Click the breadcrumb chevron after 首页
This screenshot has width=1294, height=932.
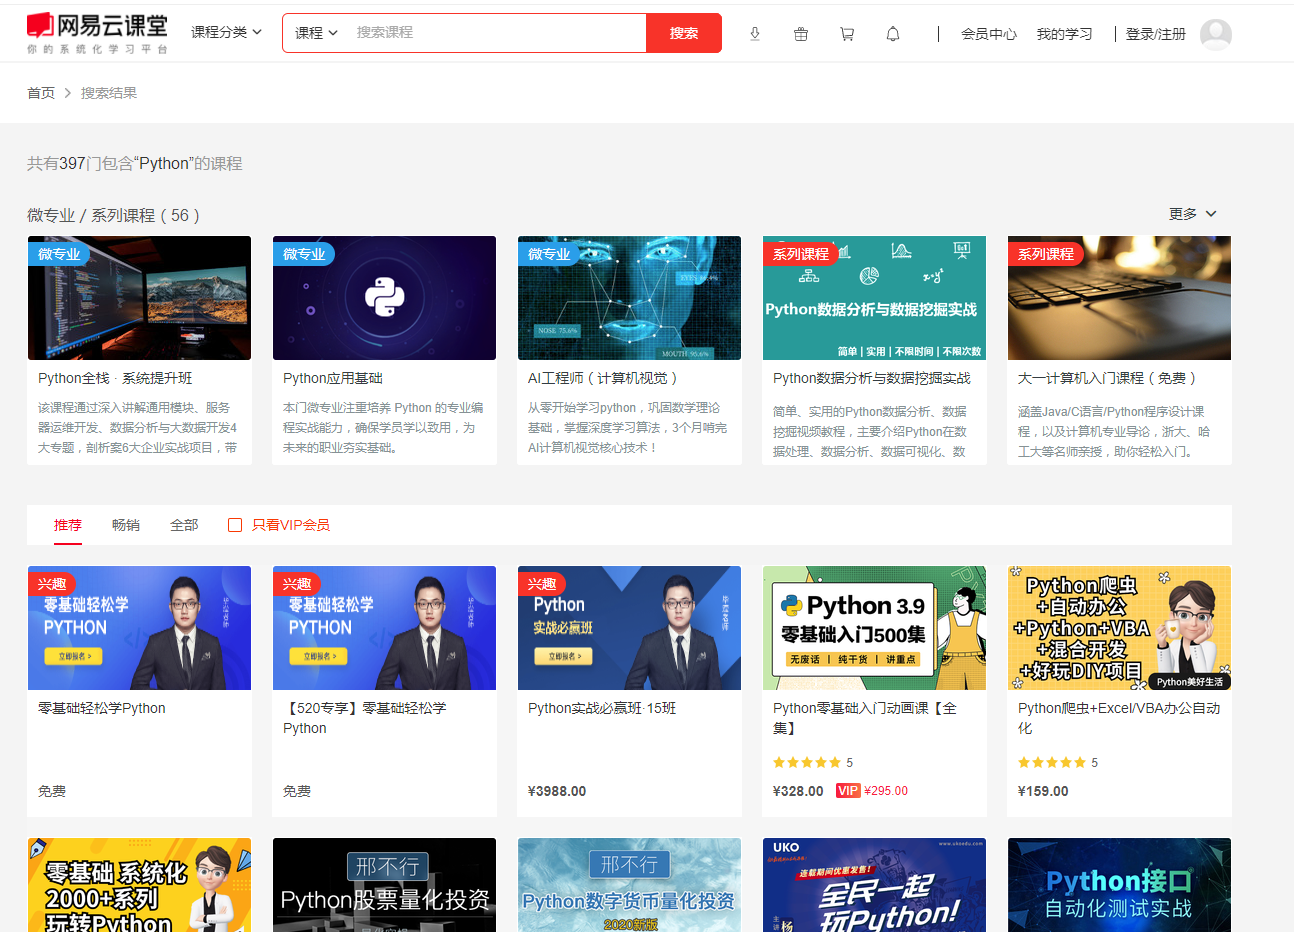click(x=68, y=93)
